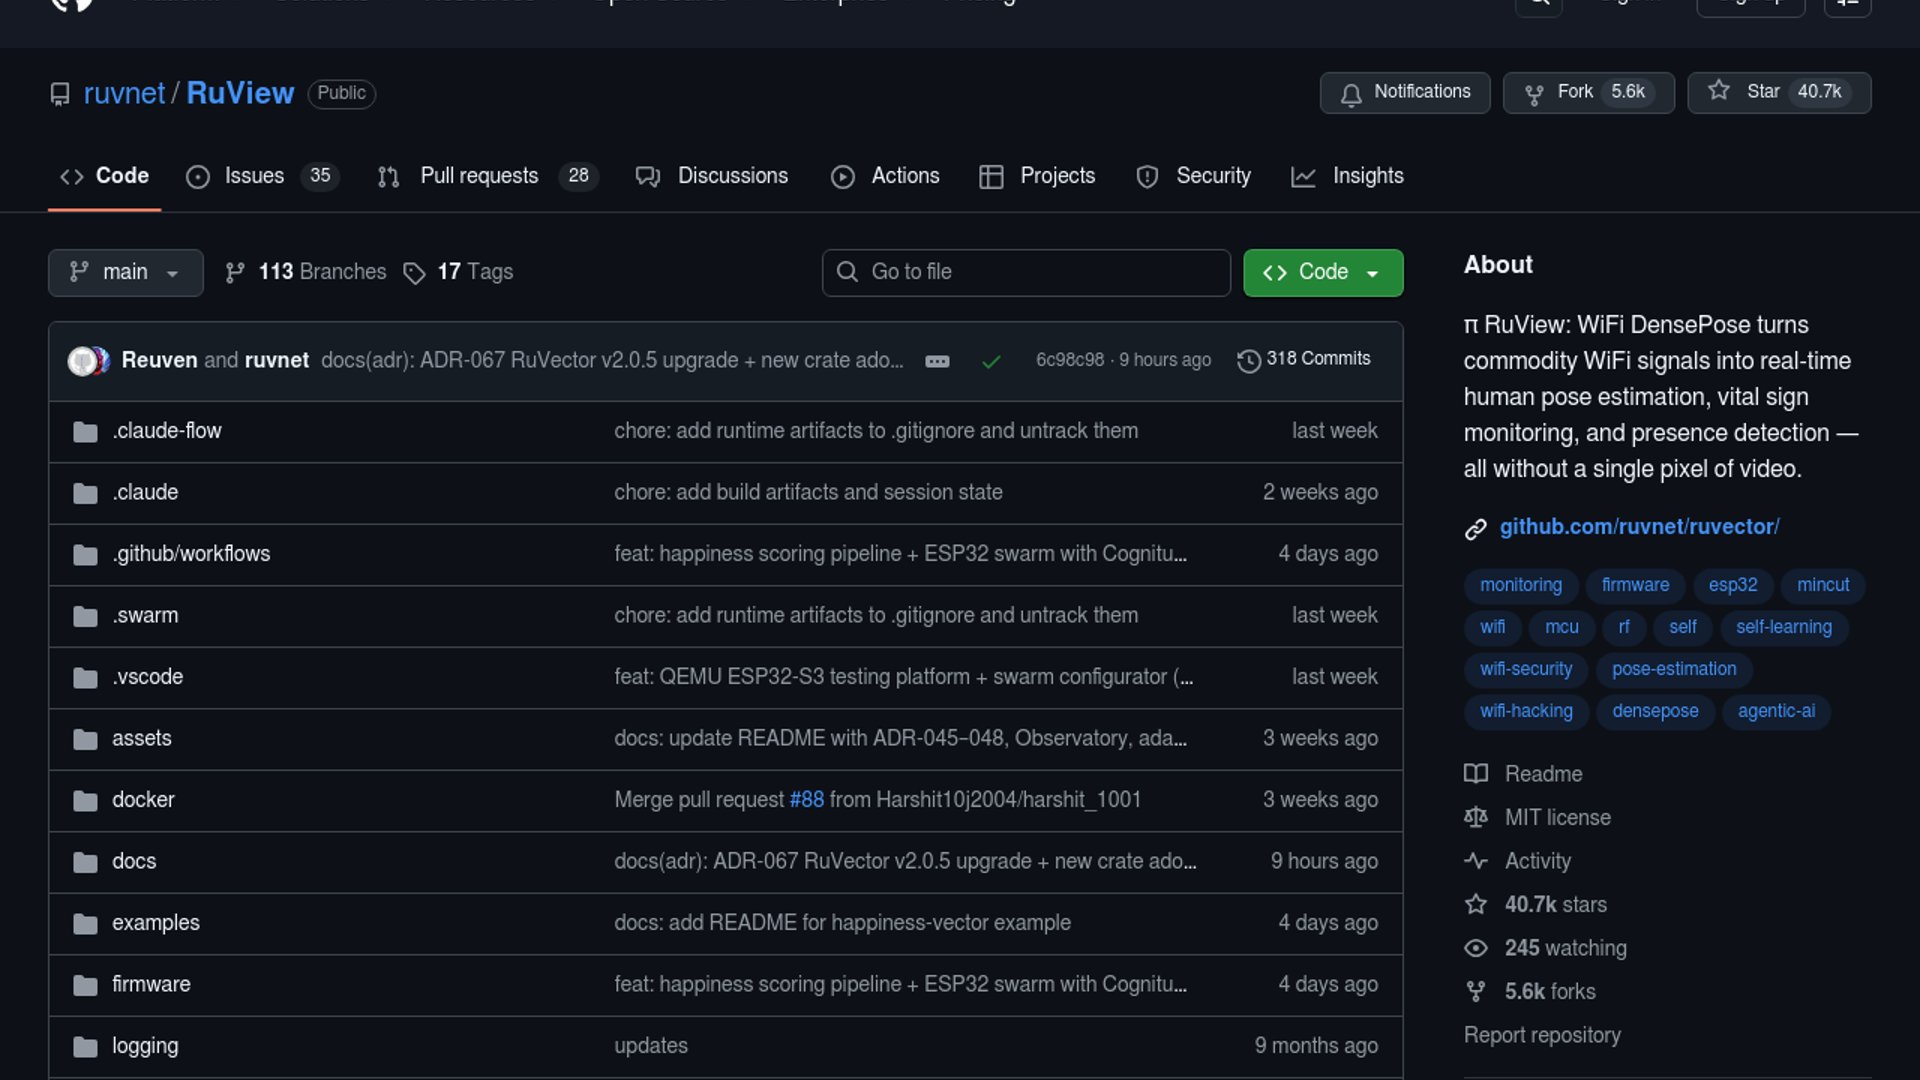Screen dimensions: 1920x1080
Task: Open the green Code dropdown
Action: [x=1322, y=272]
